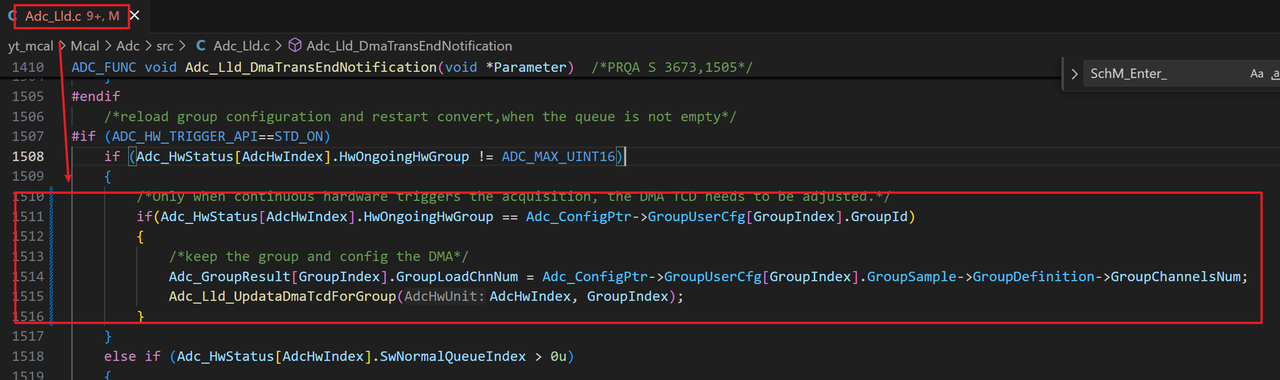The height and width of the screenshot is (380, 1280).
Task: Click the C file icon in breadcrumbs
Action: [201, 45]
